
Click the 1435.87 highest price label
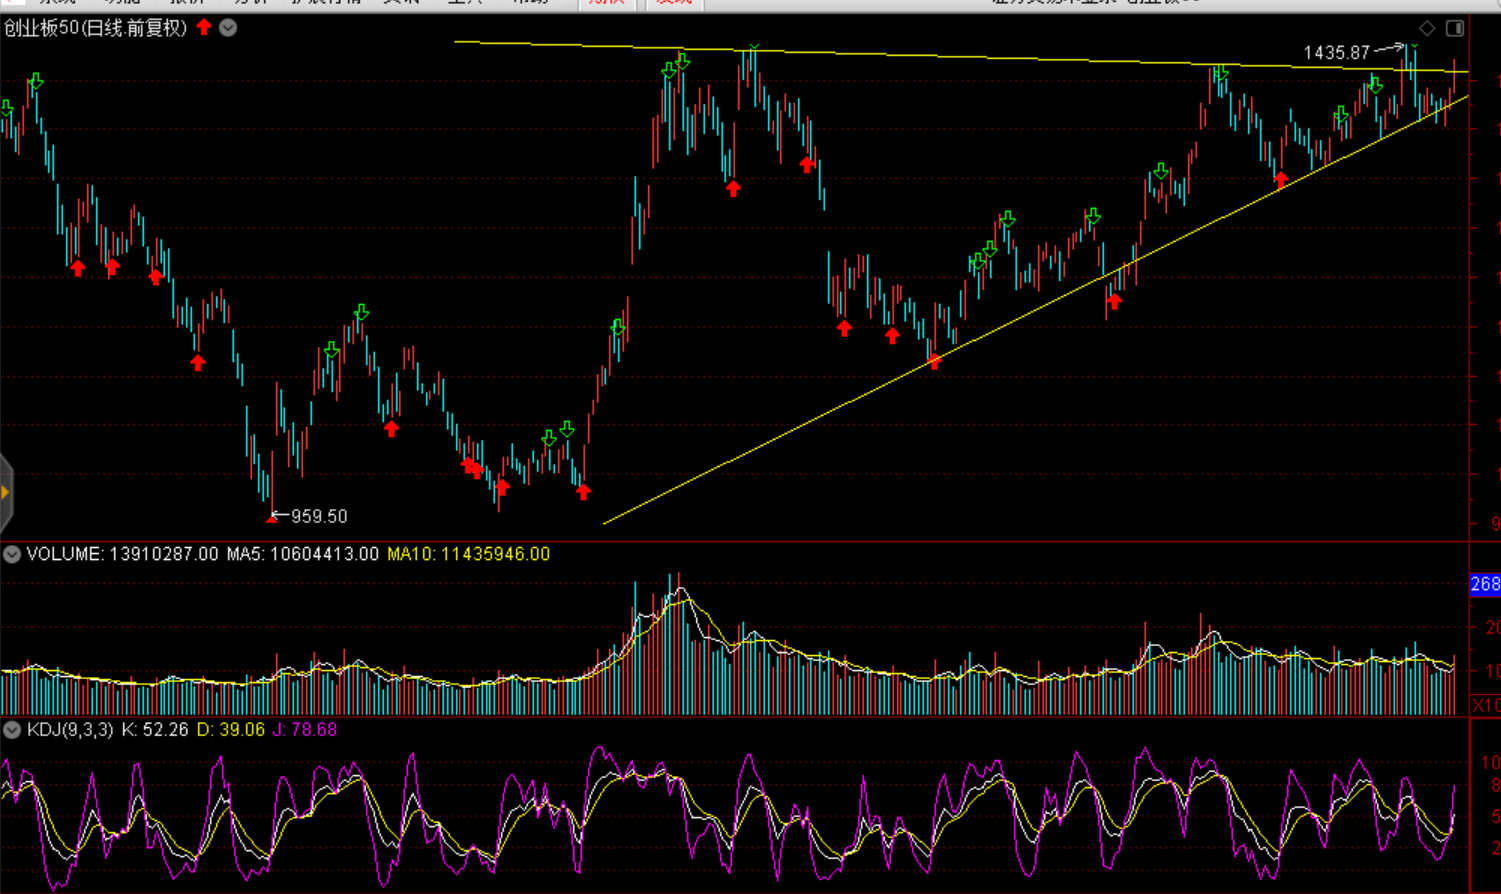[x=1336, y=53]
